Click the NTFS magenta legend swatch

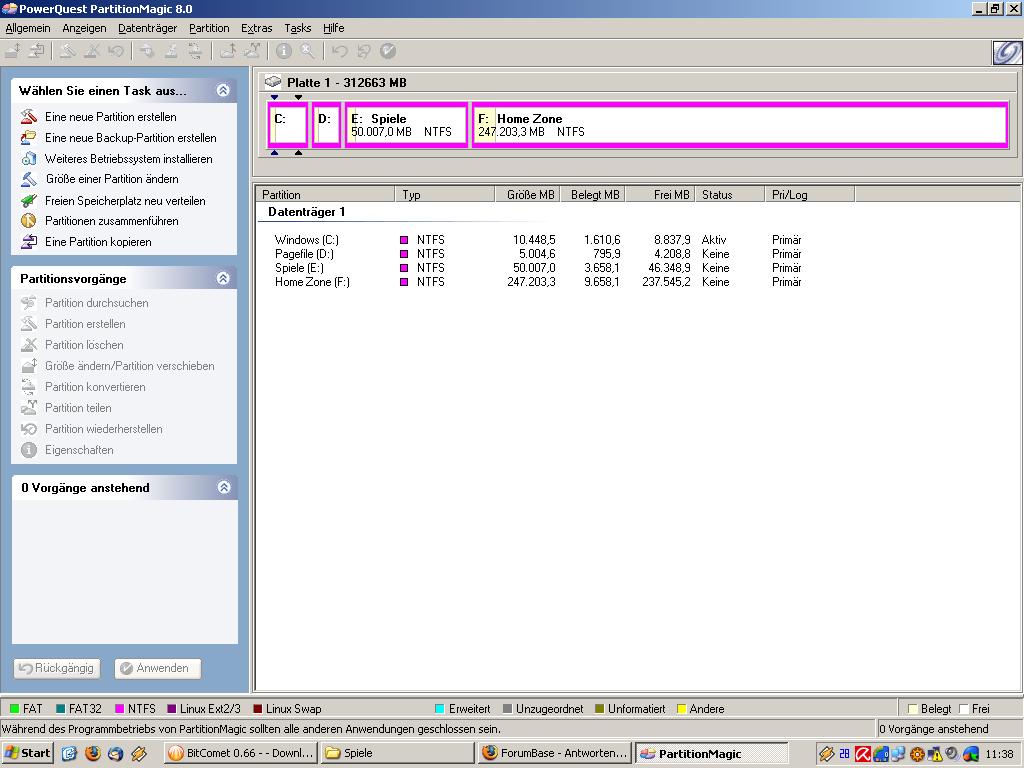click(x=120, y=709)
